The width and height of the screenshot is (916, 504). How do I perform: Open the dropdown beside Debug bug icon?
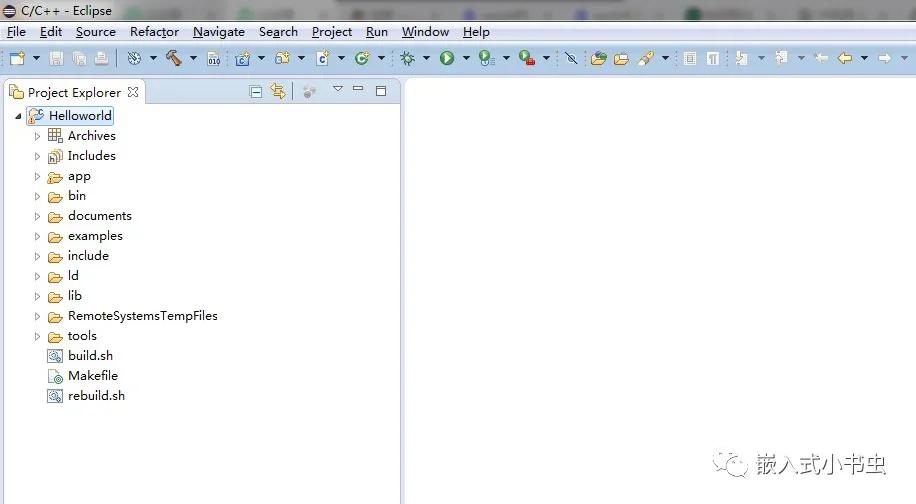(426, 58)
